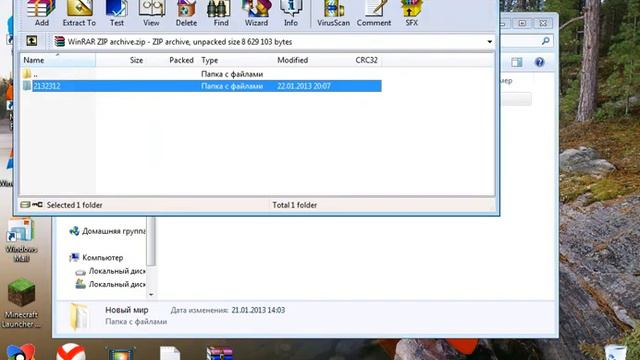Convert archive with SFX button
Viewport: 640px width, 360px height.
(x=411, y=14)
